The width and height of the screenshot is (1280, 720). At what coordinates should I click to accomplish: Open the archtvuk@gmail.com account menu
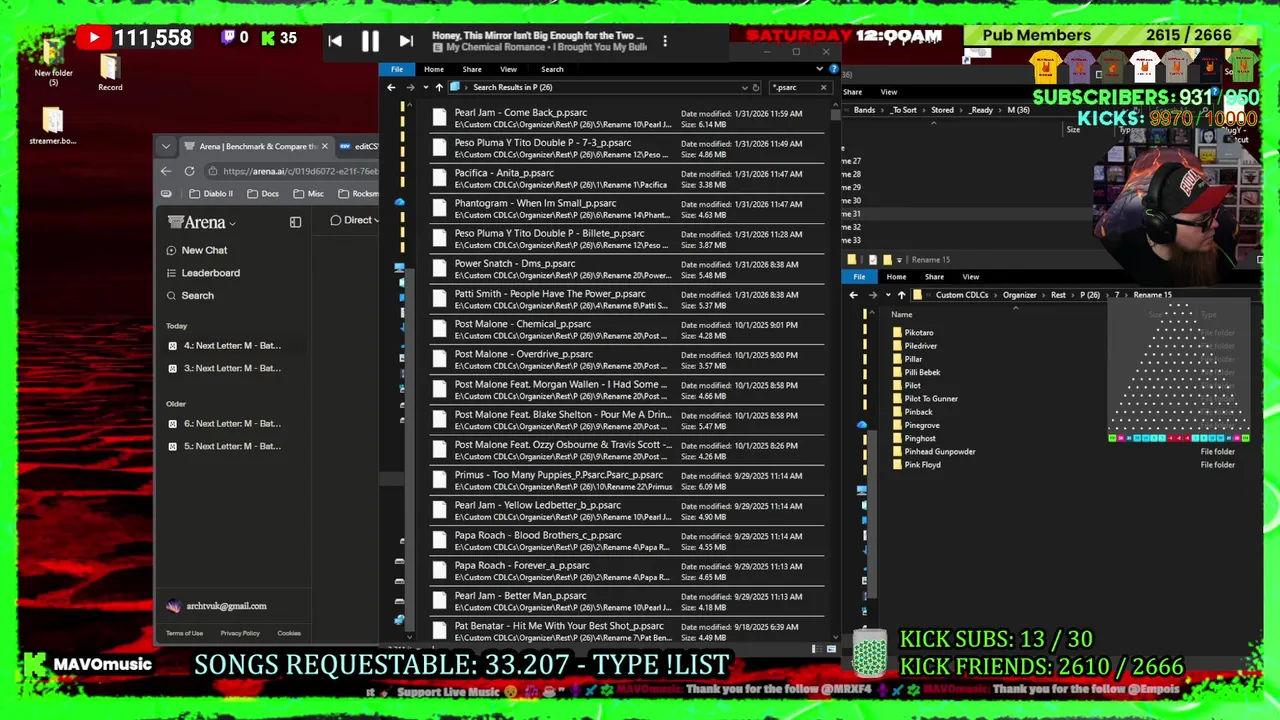pyautogui.click(x=217, y=606)
